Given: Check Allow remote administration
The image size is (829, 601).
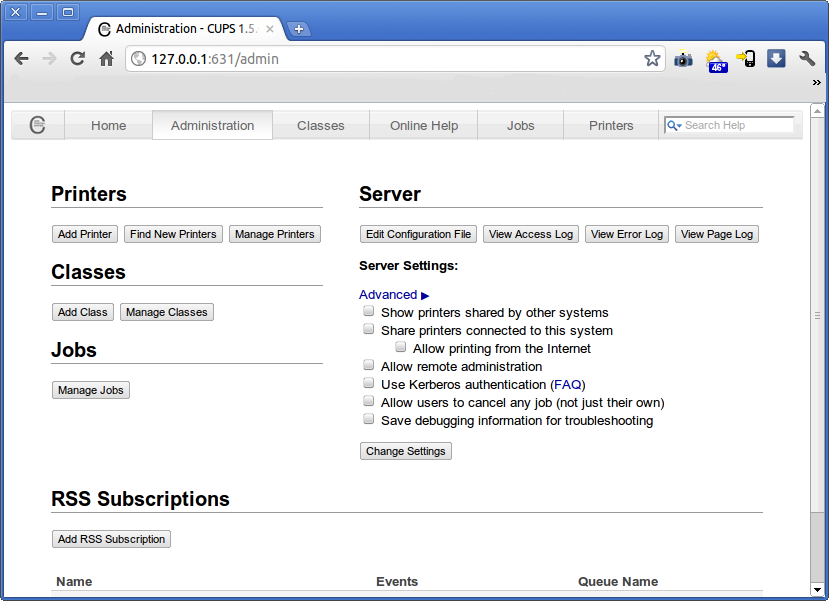Looking at the screenshot, I should (x=368, y=366).
